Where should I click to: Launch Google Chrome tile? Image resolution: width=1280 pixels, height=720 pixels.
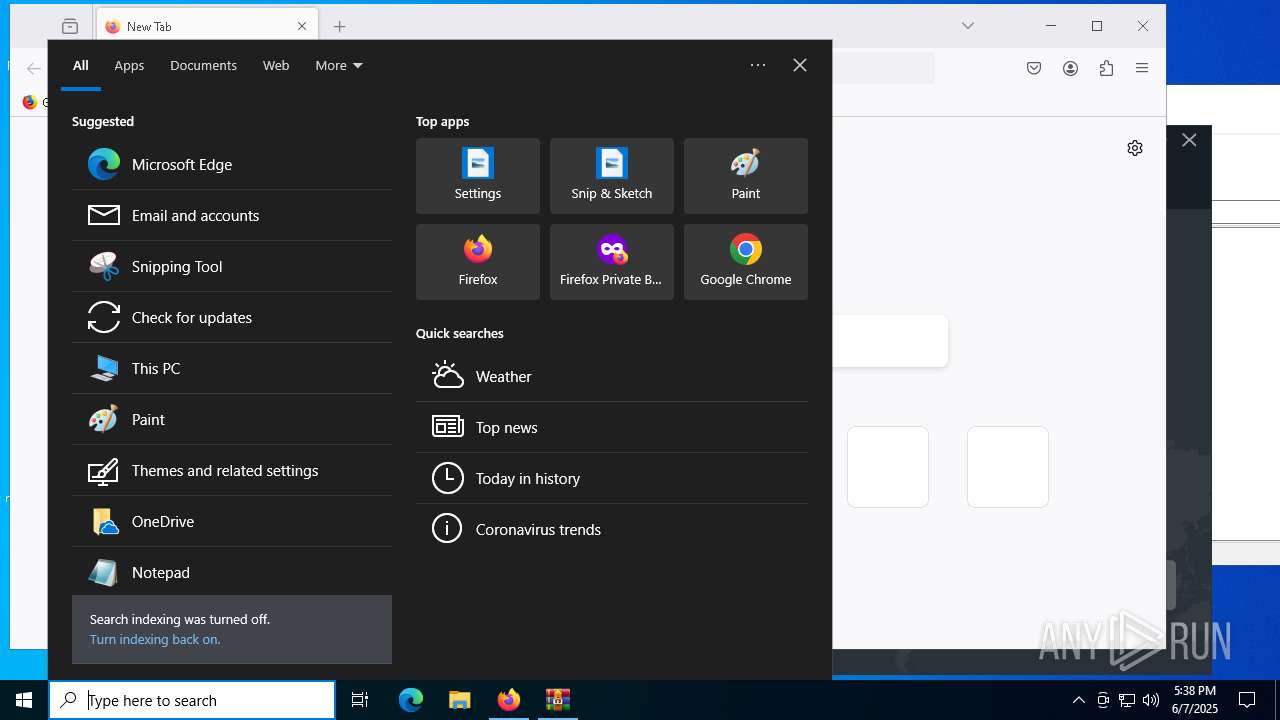coord(746,262)
